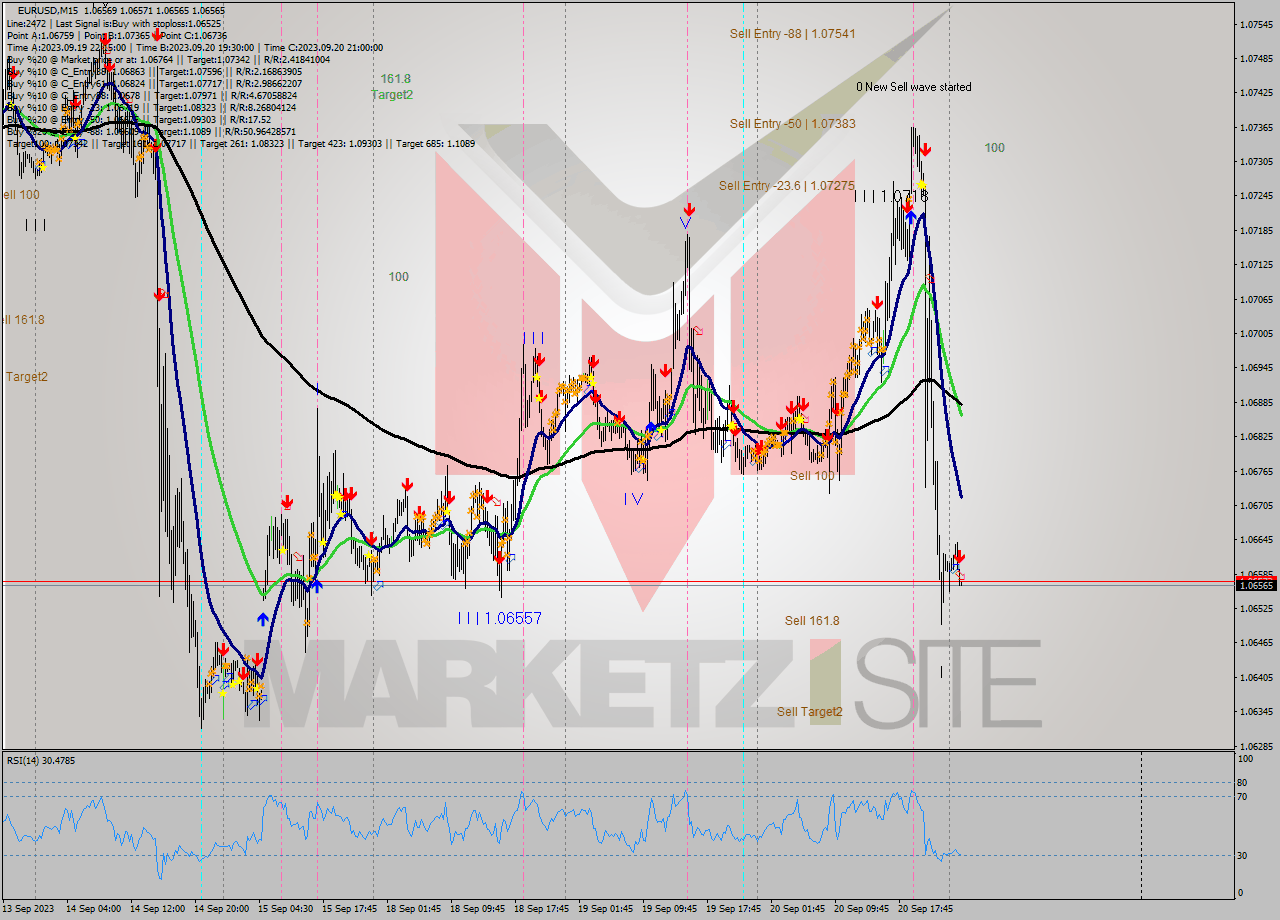
Task: Click the green 'Target2' label
Action: coord(392,95)
